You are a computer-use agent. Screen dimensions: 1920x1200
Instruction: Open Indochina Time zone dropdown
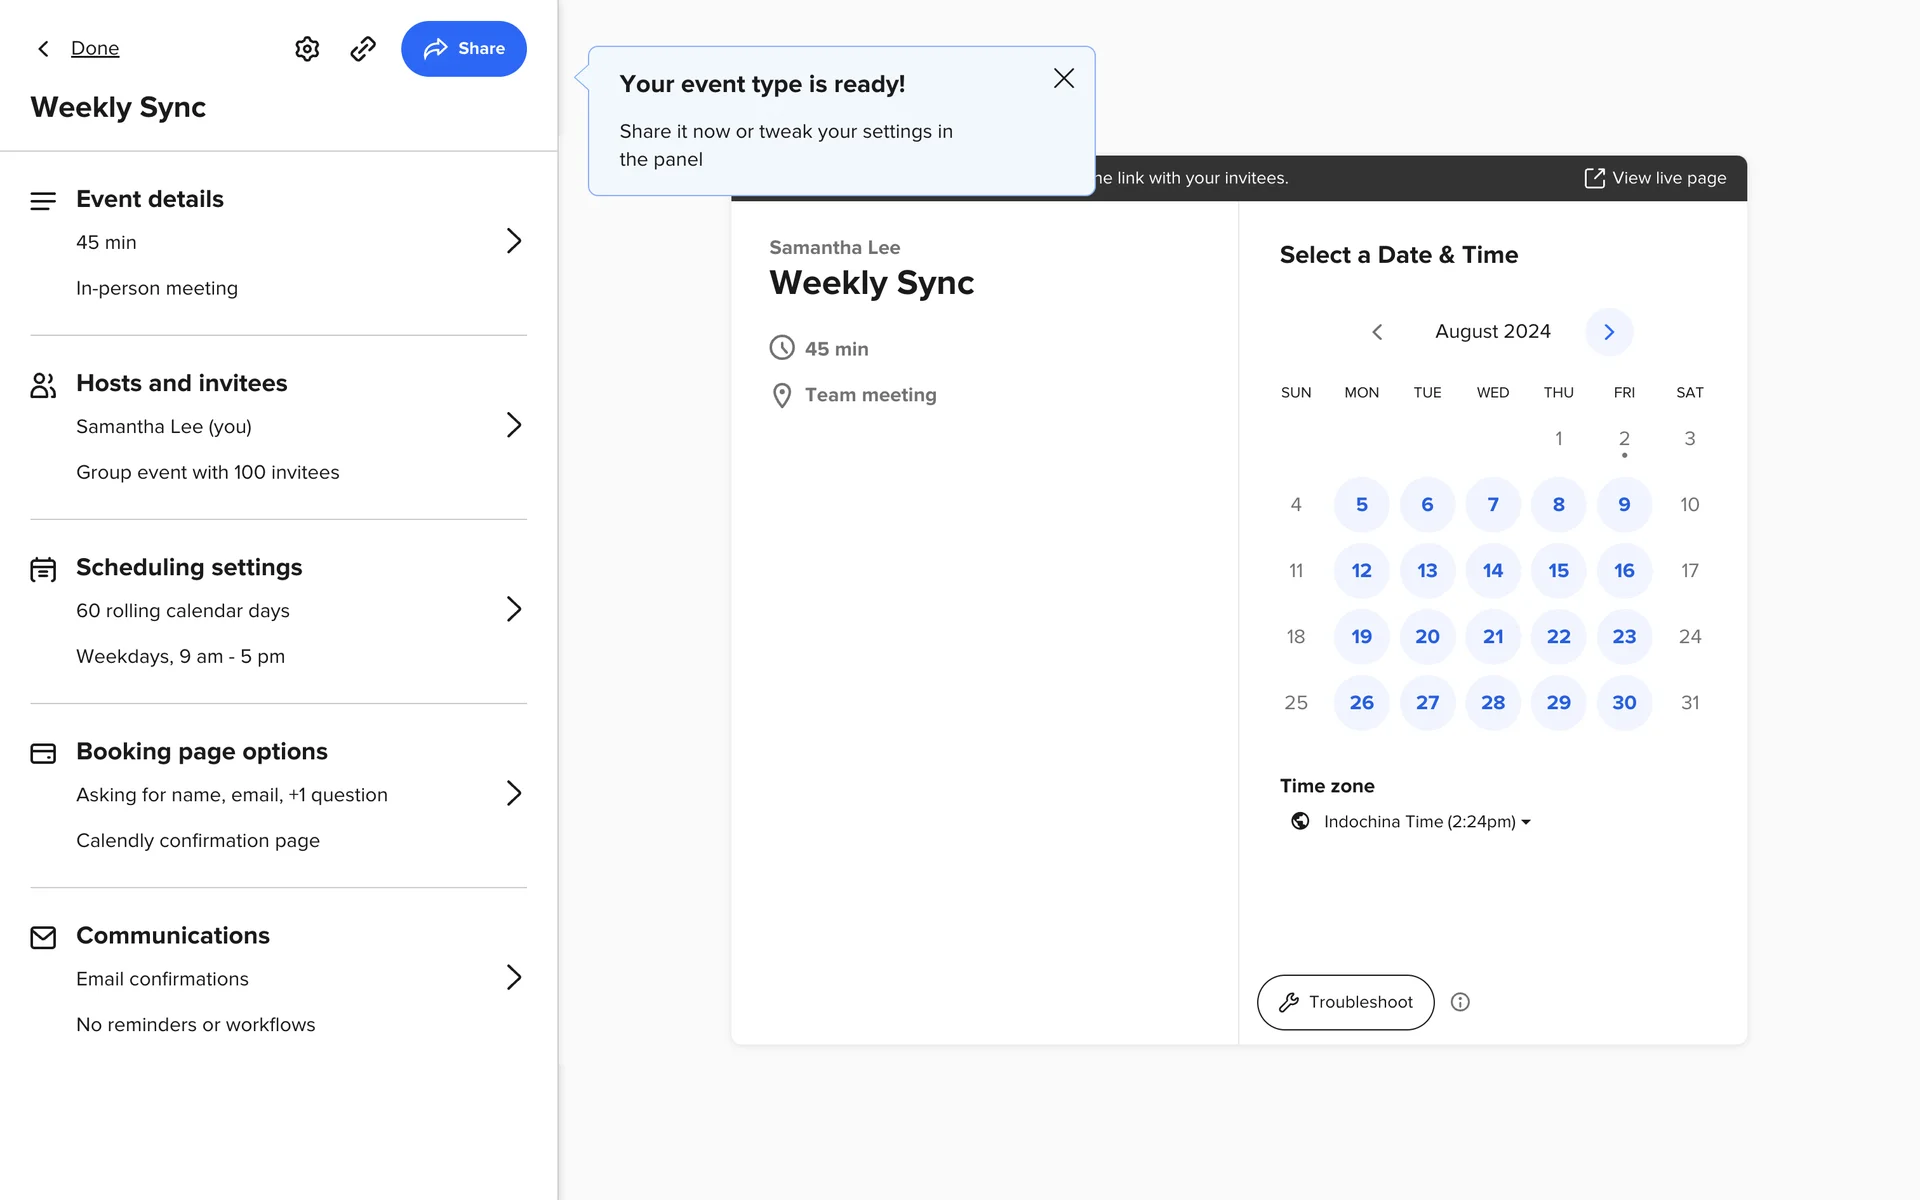point(1427,822)
